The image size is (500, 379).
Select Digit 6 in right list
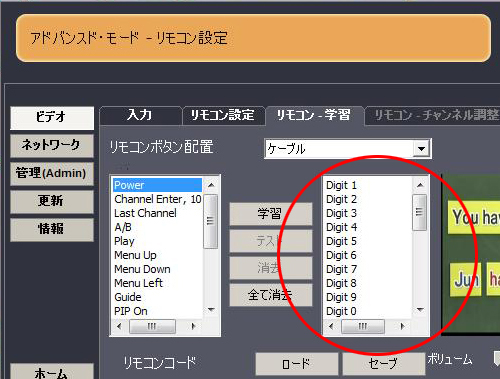tap(368, 255)
